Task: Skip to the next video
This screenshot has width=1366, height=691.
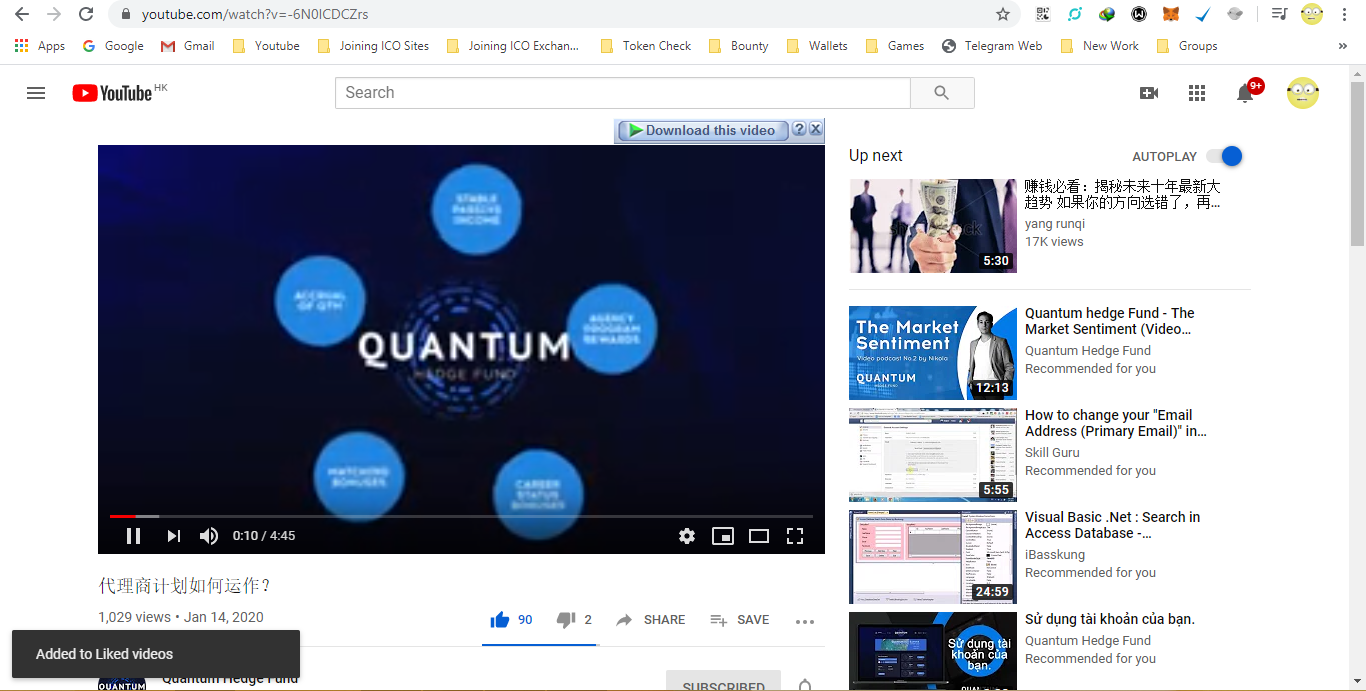Action: [x=174, y=536]
